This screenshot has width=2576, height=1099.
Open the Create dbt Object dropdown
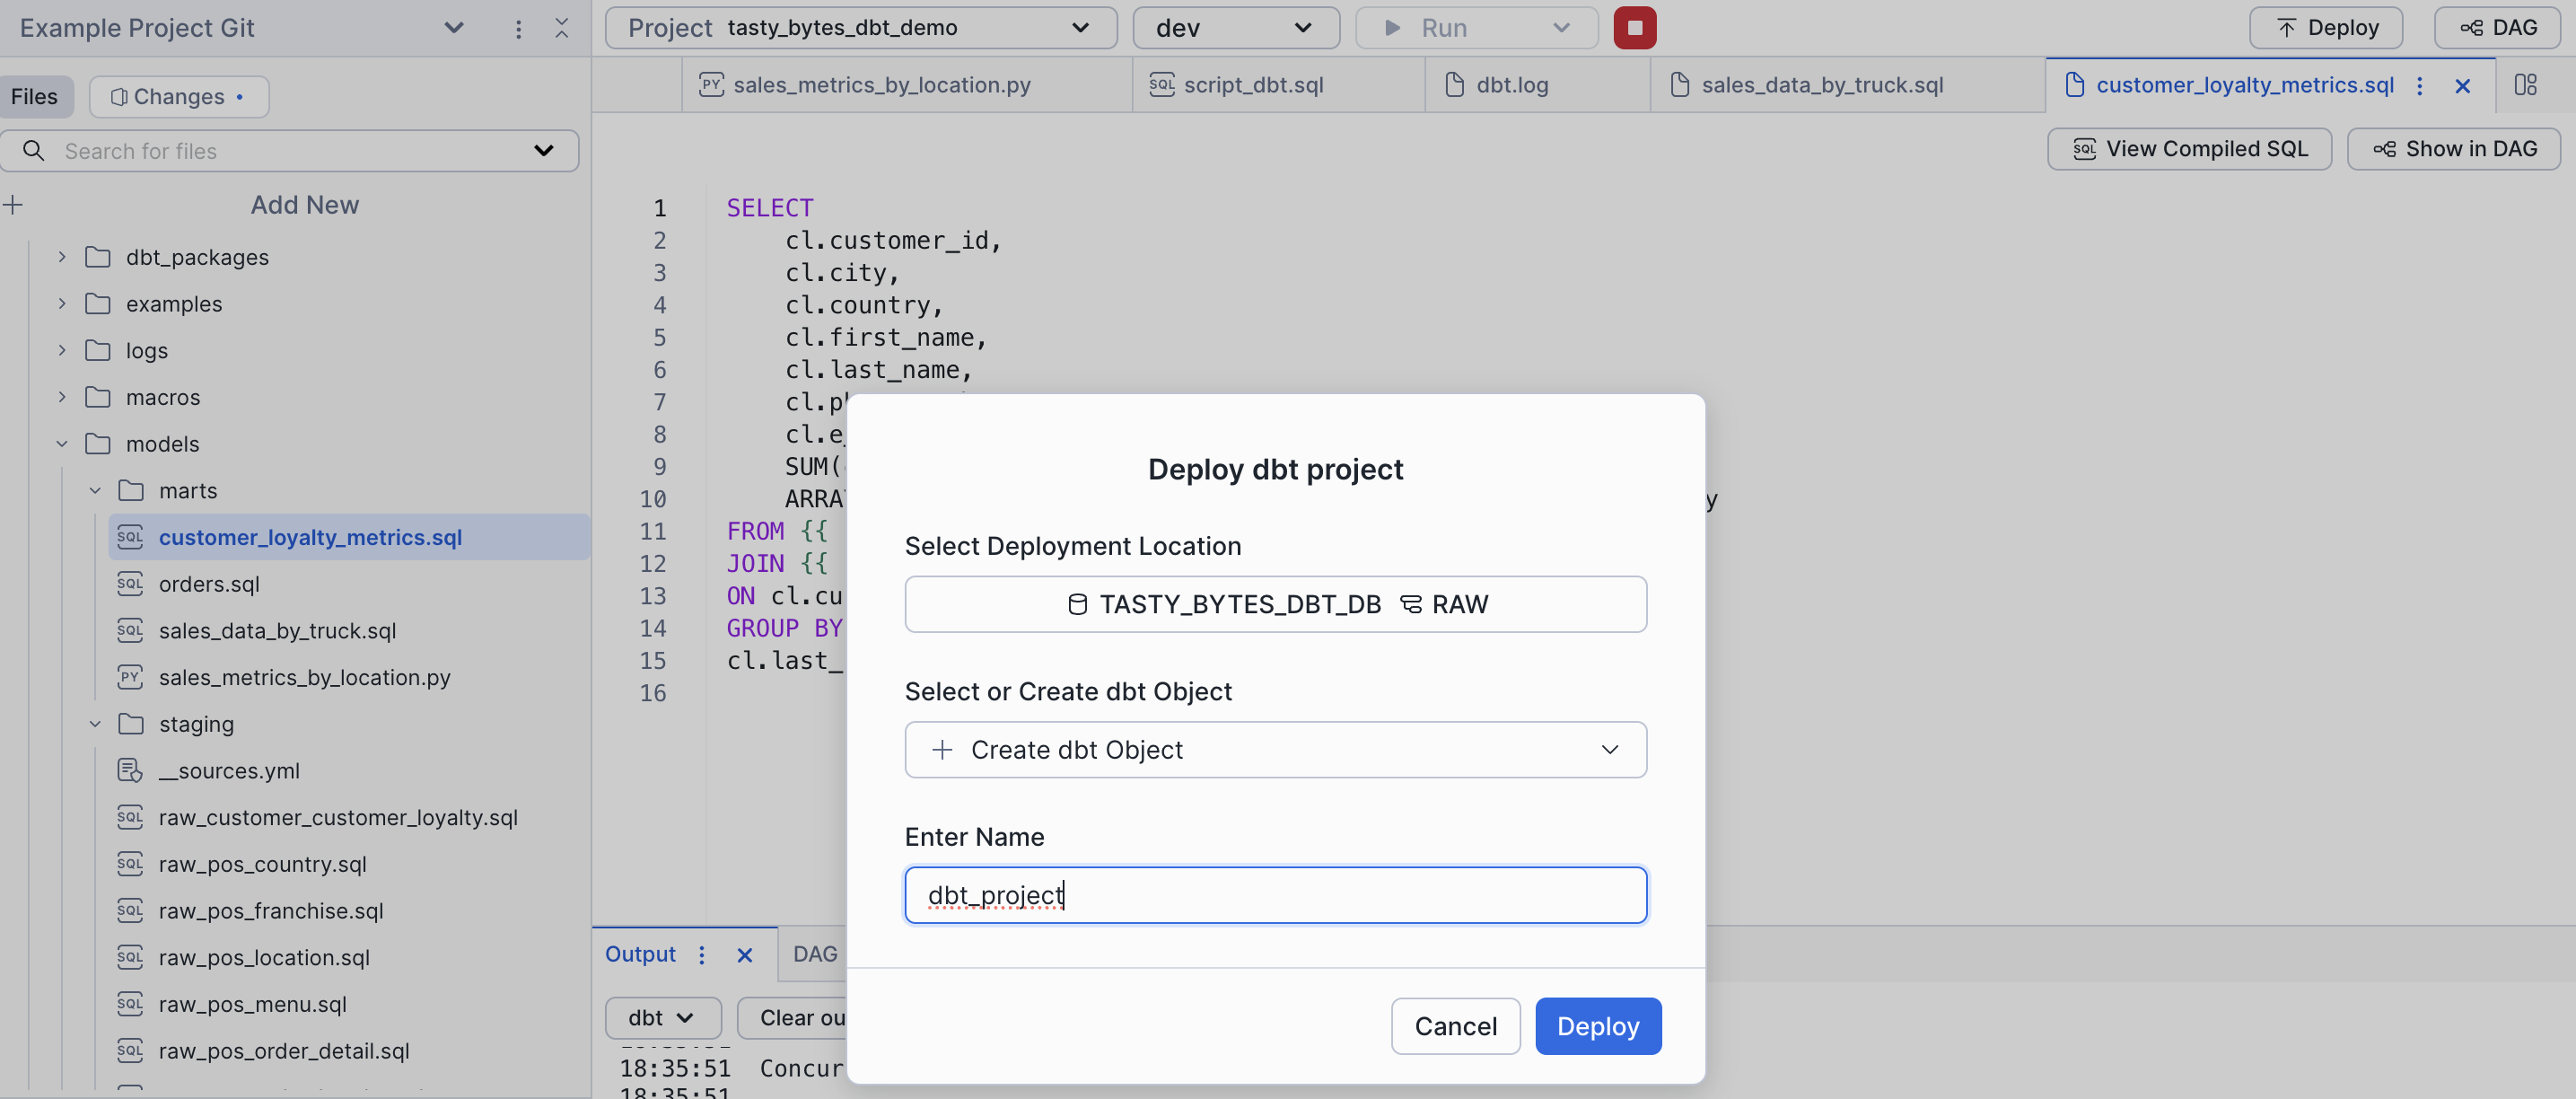[x=1275, y=750]
